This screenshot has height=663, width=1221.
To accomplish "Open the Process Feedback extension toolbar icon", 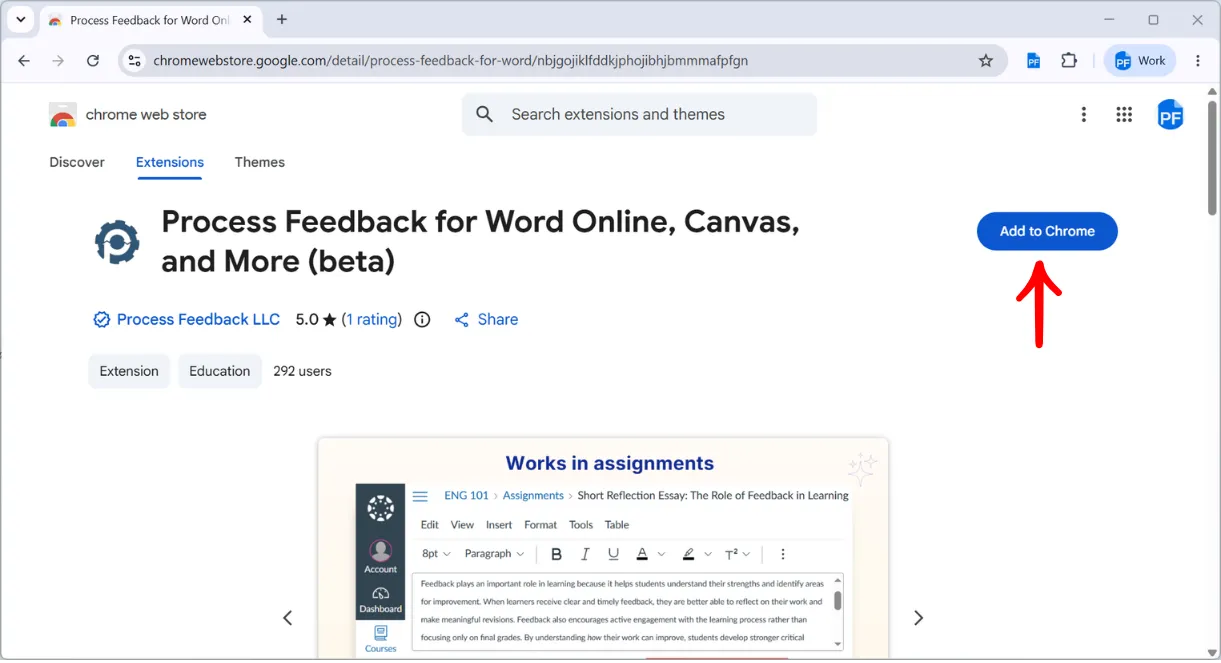I will tap(1034, 61).
